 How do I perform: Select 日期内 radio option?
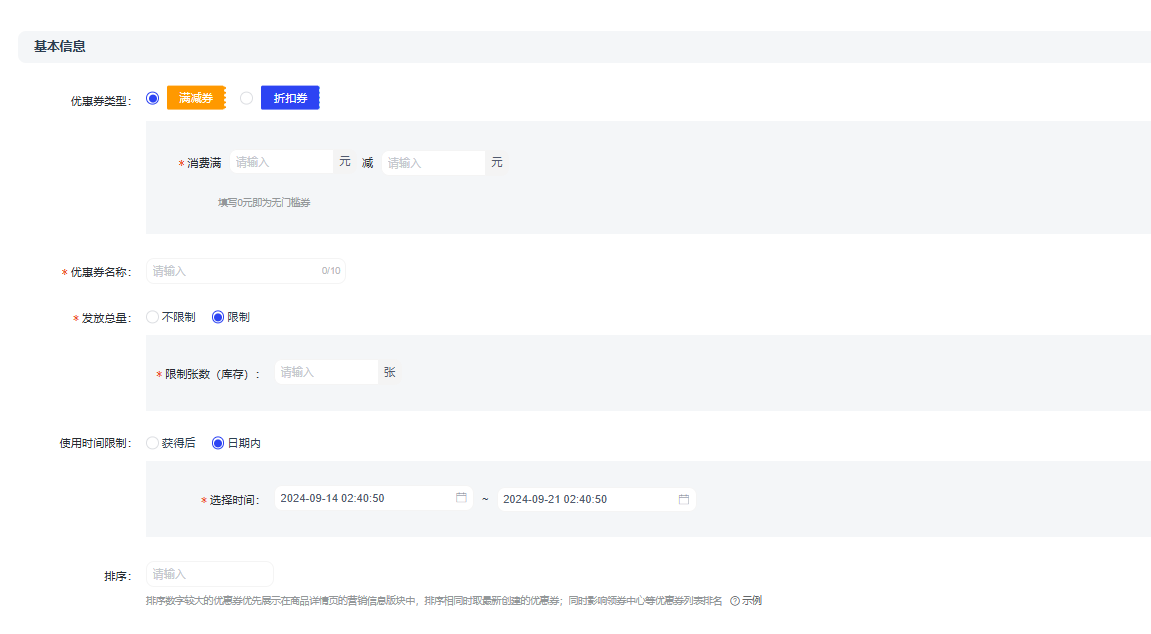[x=218, y=443]
